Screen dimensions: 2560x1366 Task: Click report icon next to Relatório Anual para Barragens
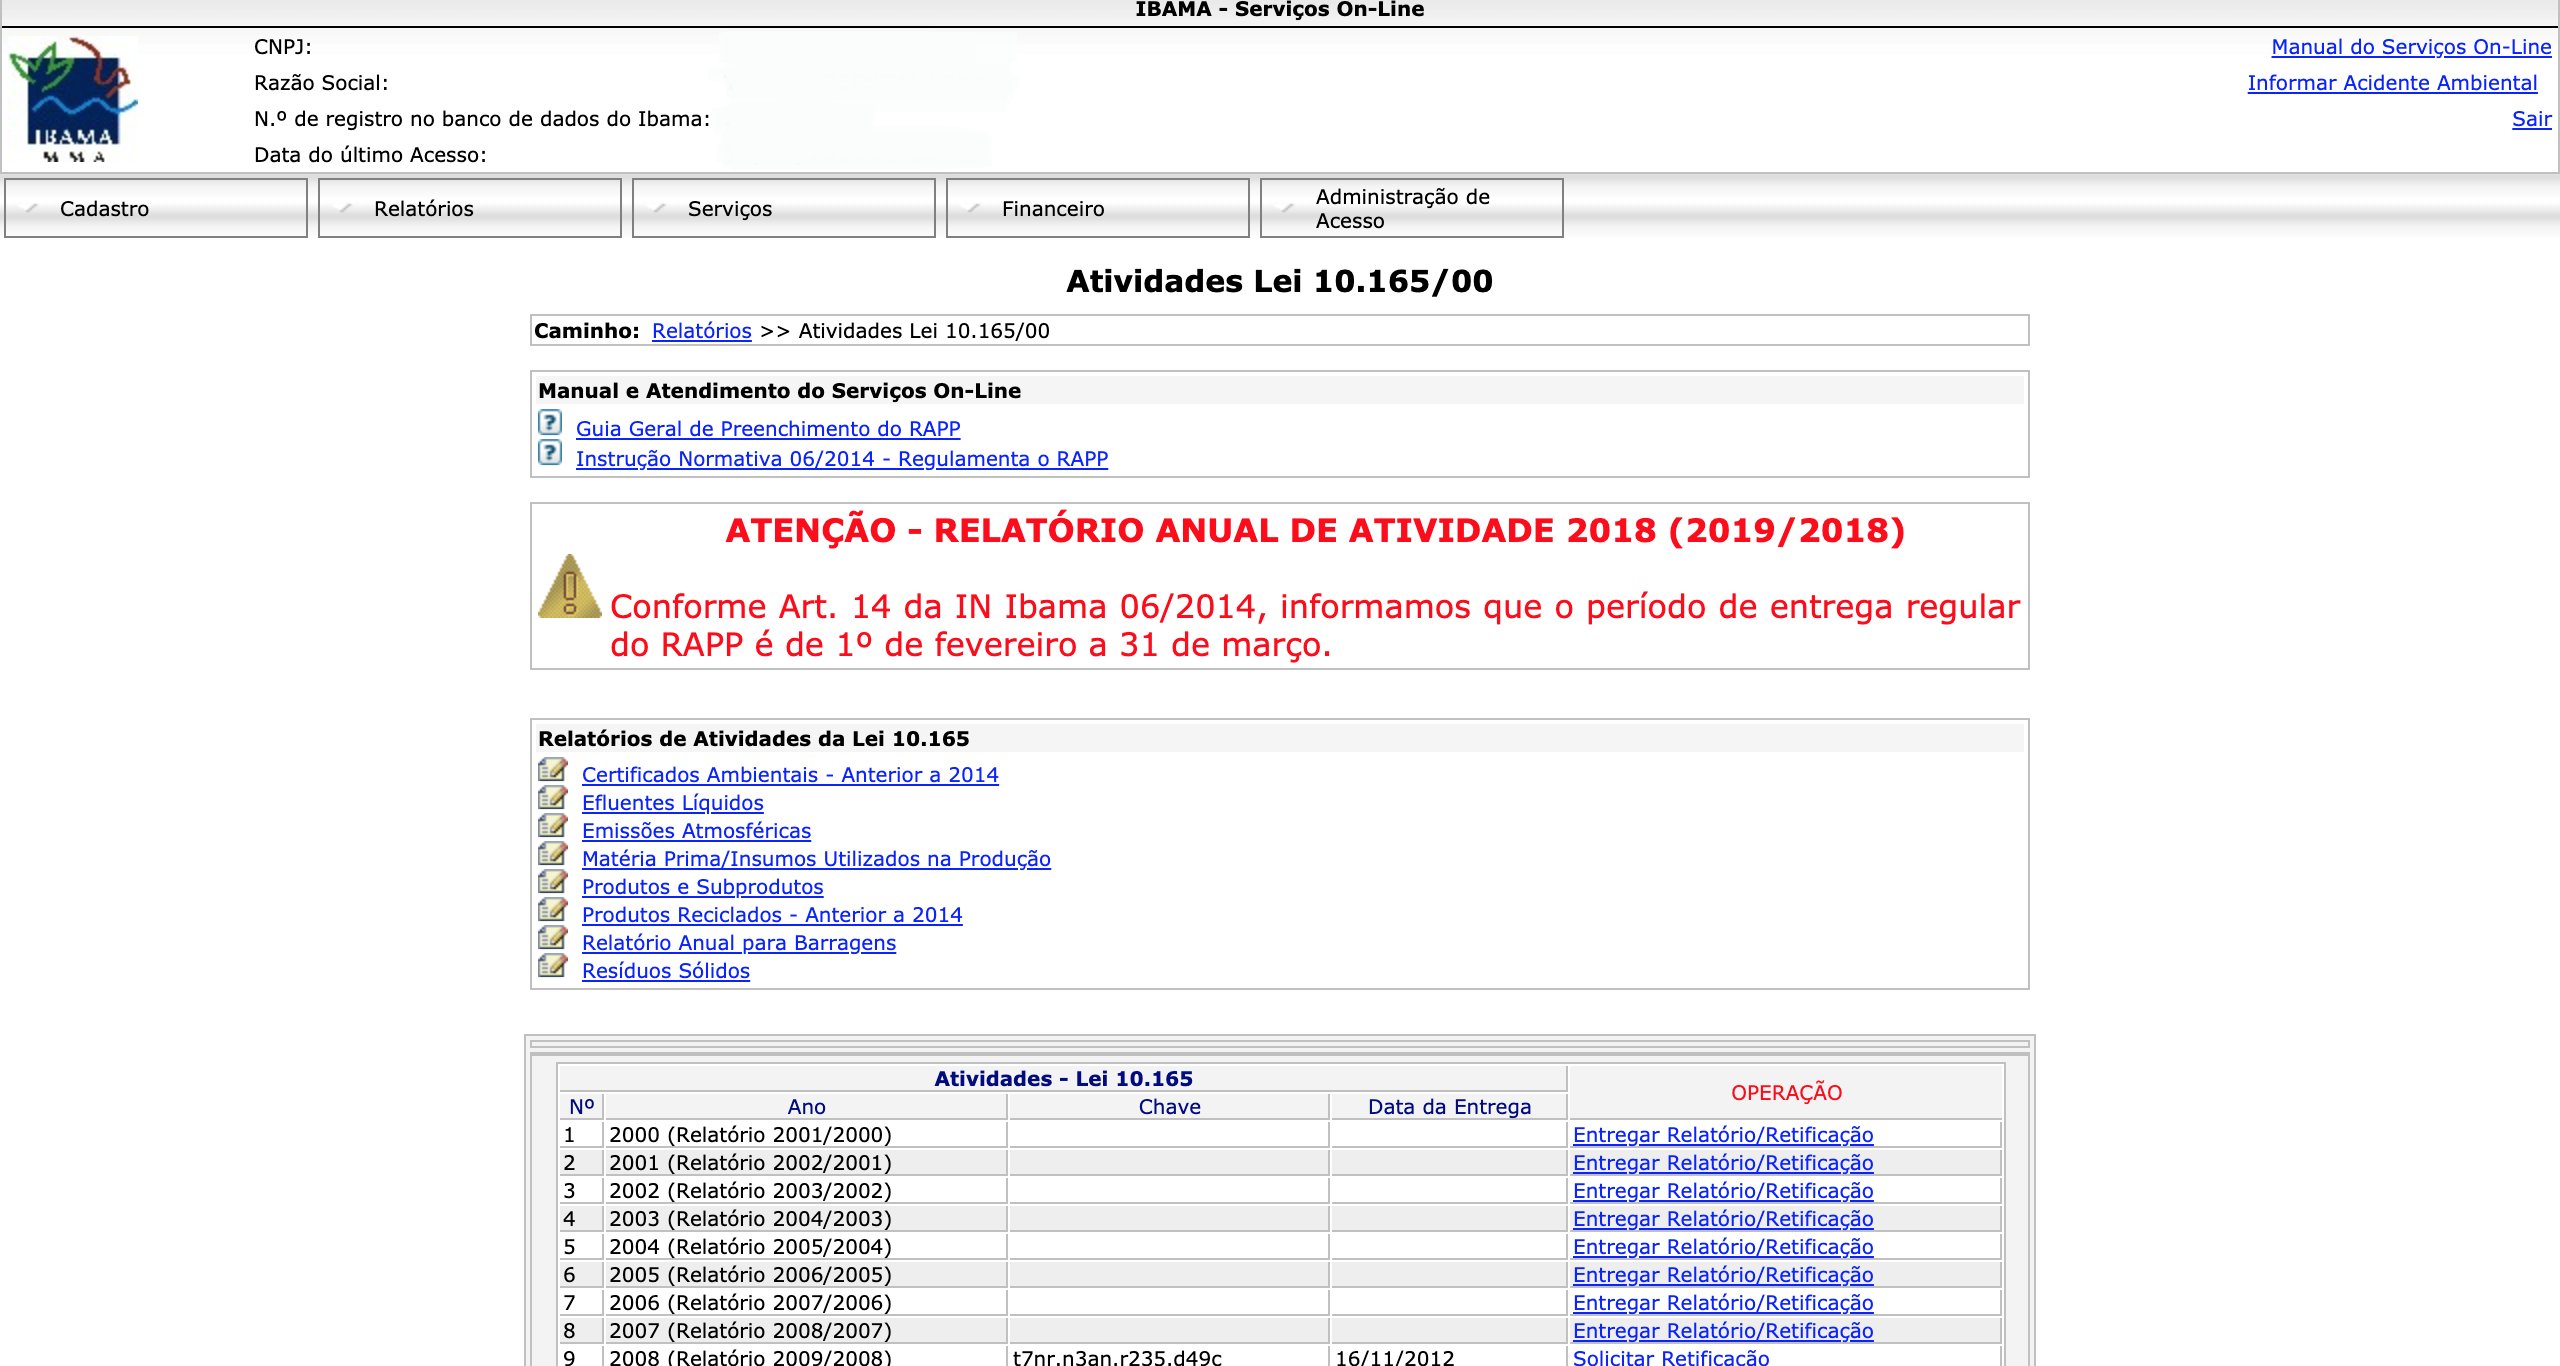(x=553, y=938)
